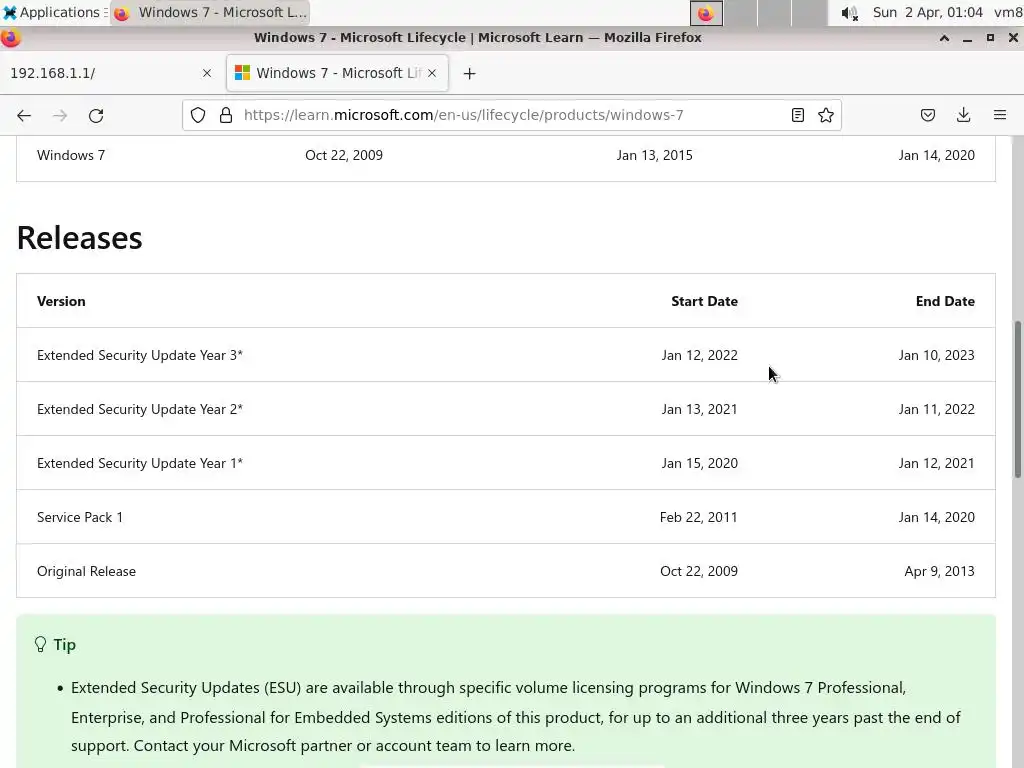Click the Firefox logo in title bar
Image resolution: width=1024 pixels, height=768 pixels.
click(x=10, y=38)
